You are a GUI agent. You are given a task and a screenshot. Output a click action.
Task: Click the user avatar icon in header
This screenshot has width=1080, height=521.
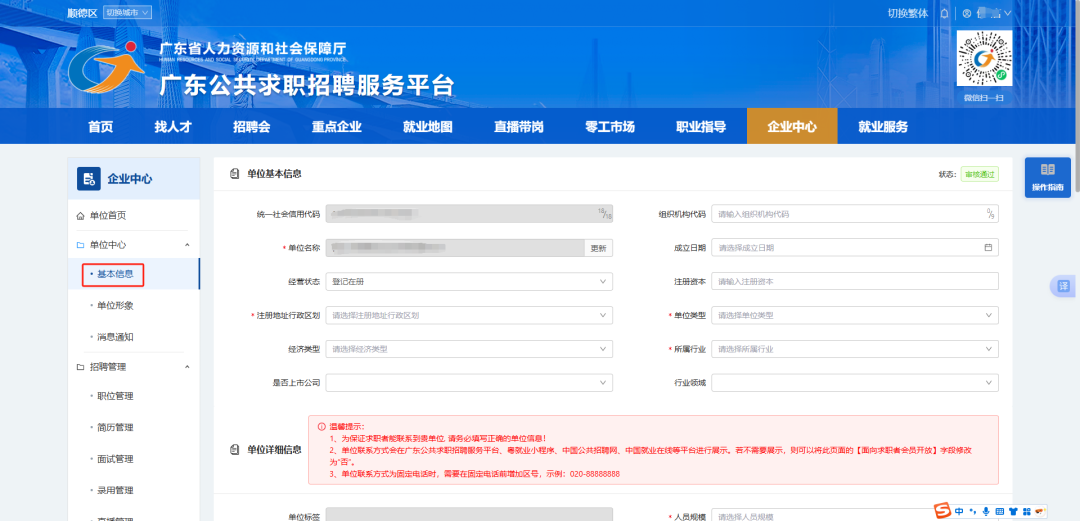(x=967, y=13)
